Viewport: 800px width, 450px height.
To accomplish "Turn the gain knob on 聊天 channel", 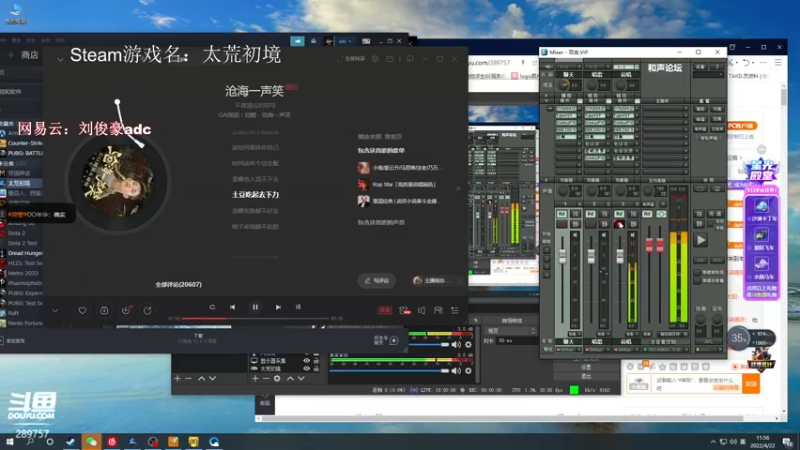I will [x=564, y=85].
